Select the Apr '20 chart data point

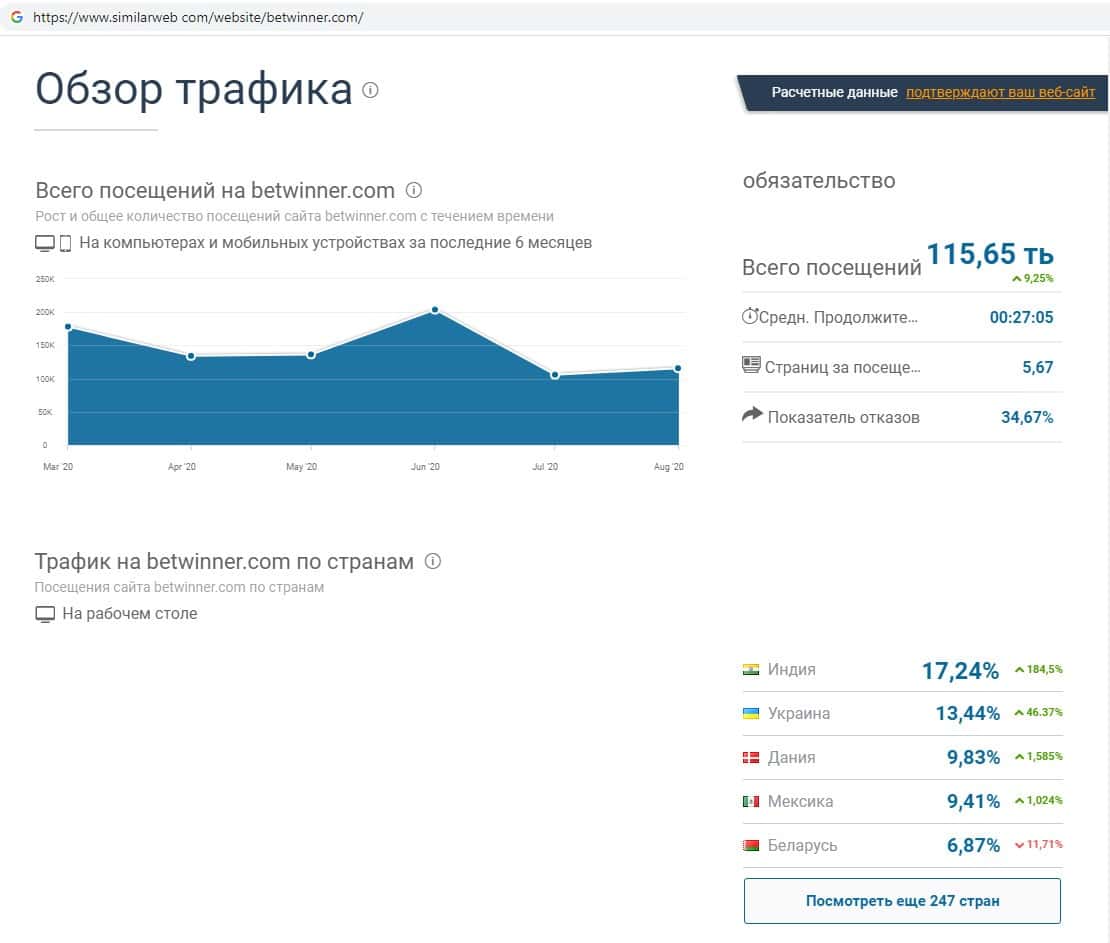(x=190, y=356)
